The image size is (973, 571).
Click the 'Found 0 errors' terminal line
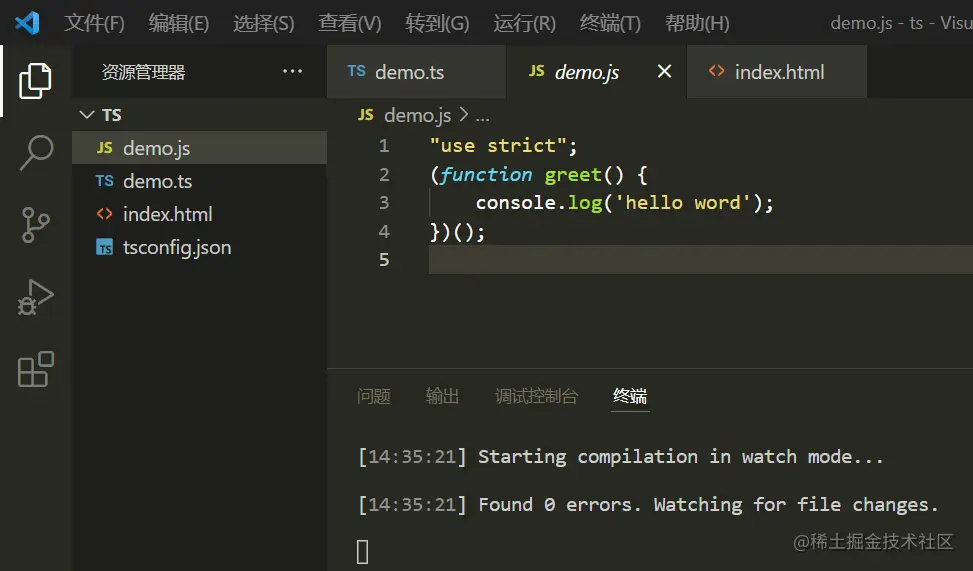click(x=648, y=505)
